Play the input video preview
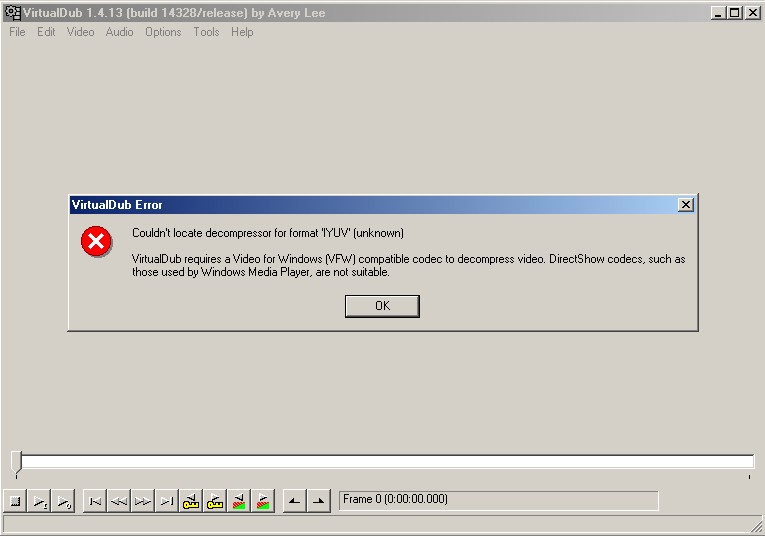The height and width of the screenshot is (536, 765). click(x=39, y=501)
